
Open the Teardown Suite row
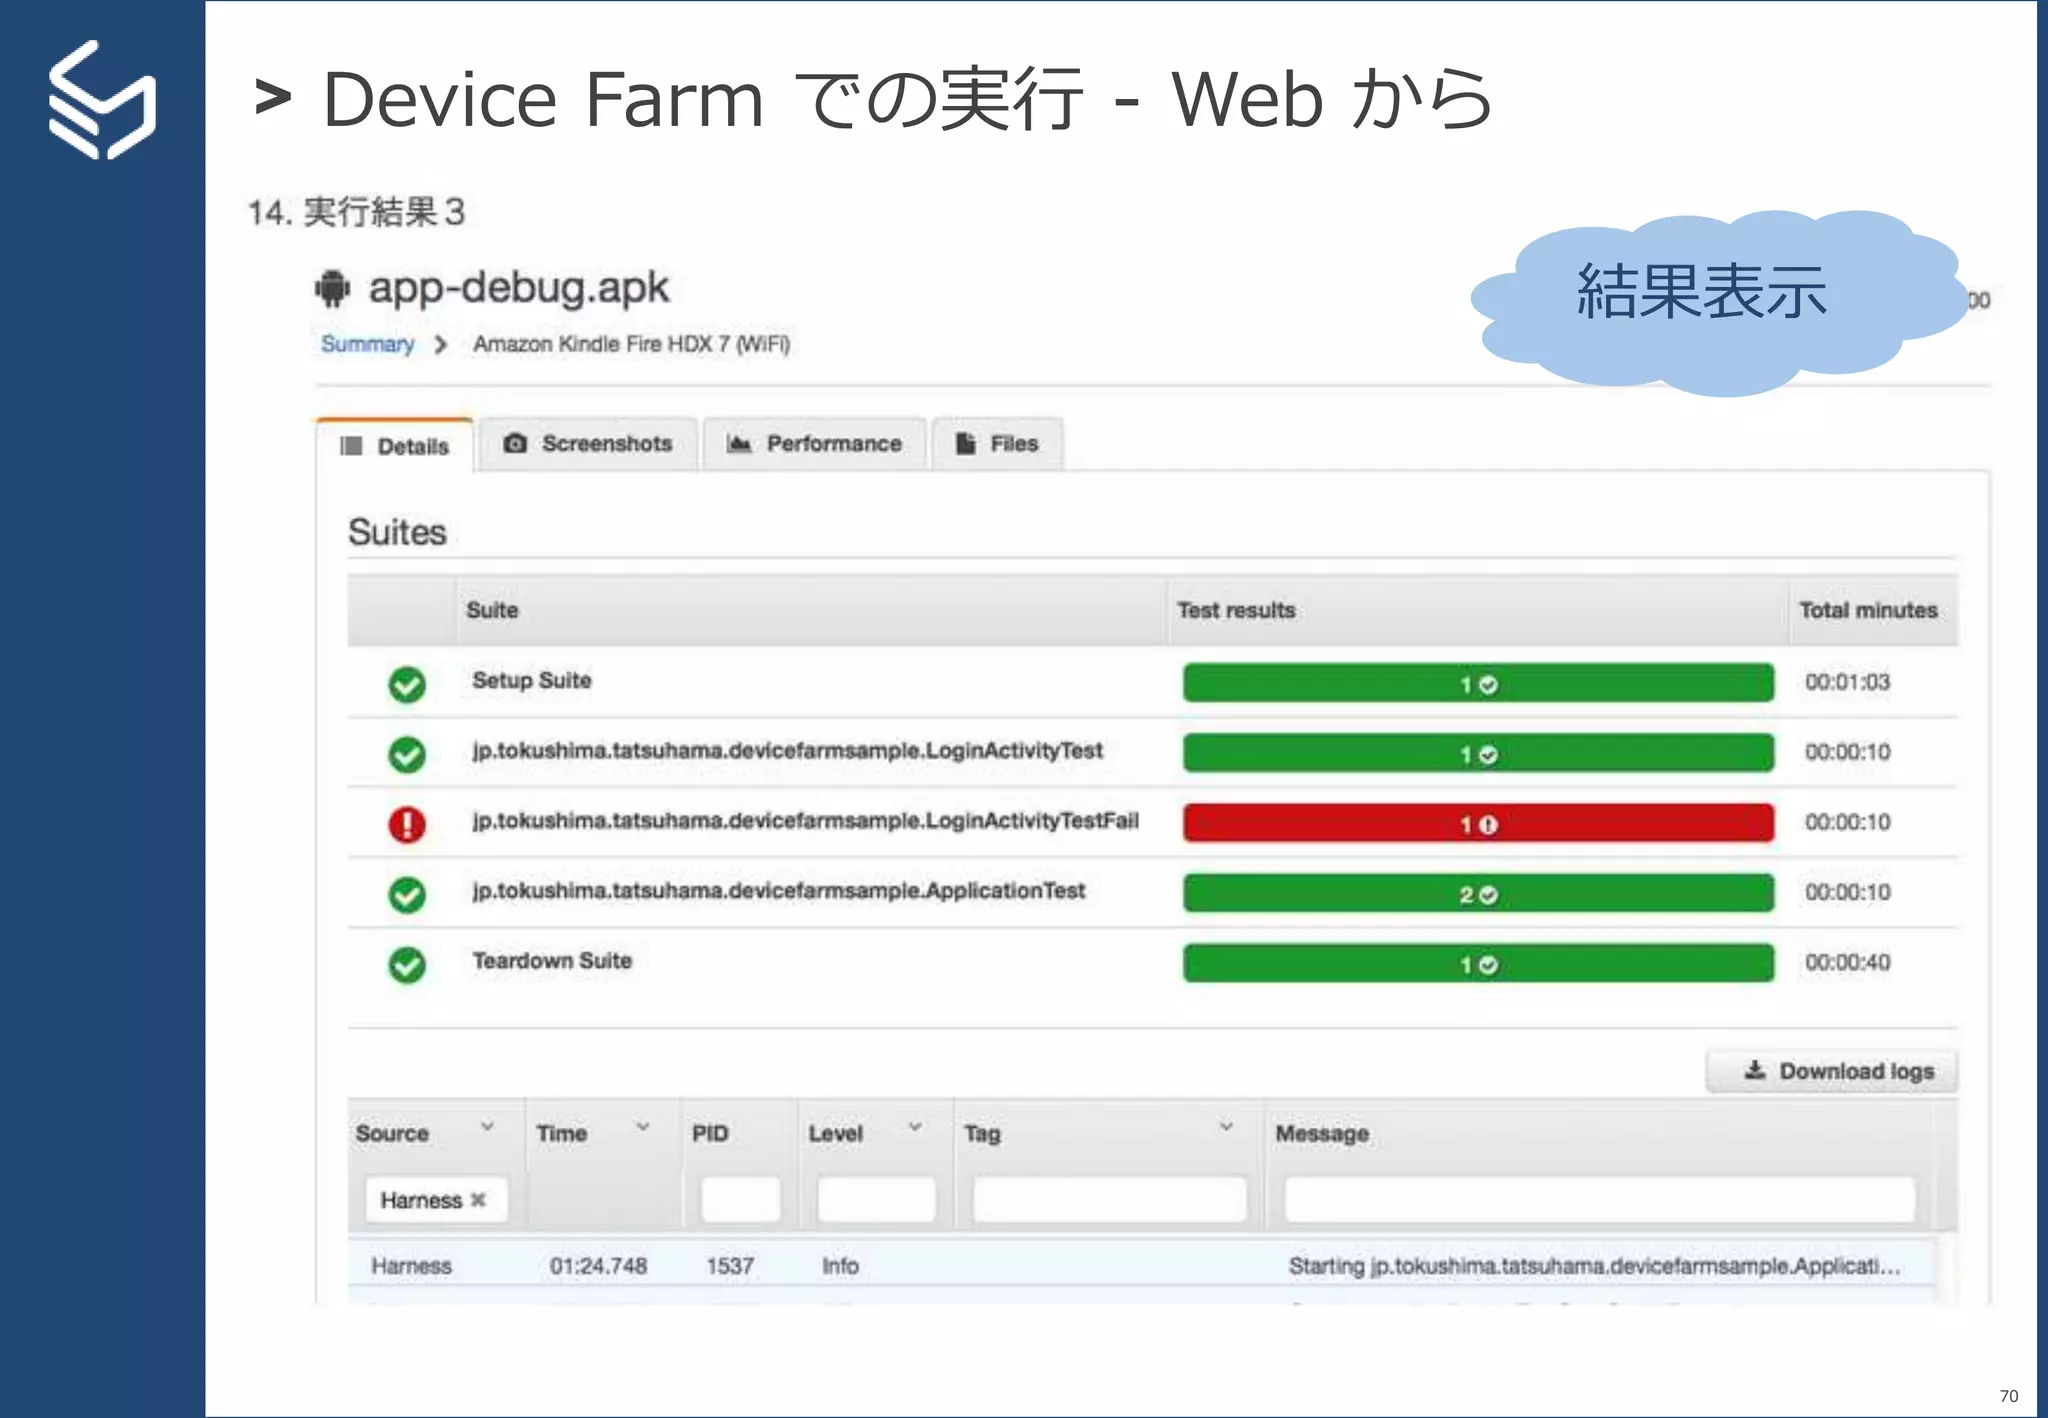[x=1152, y=962]
